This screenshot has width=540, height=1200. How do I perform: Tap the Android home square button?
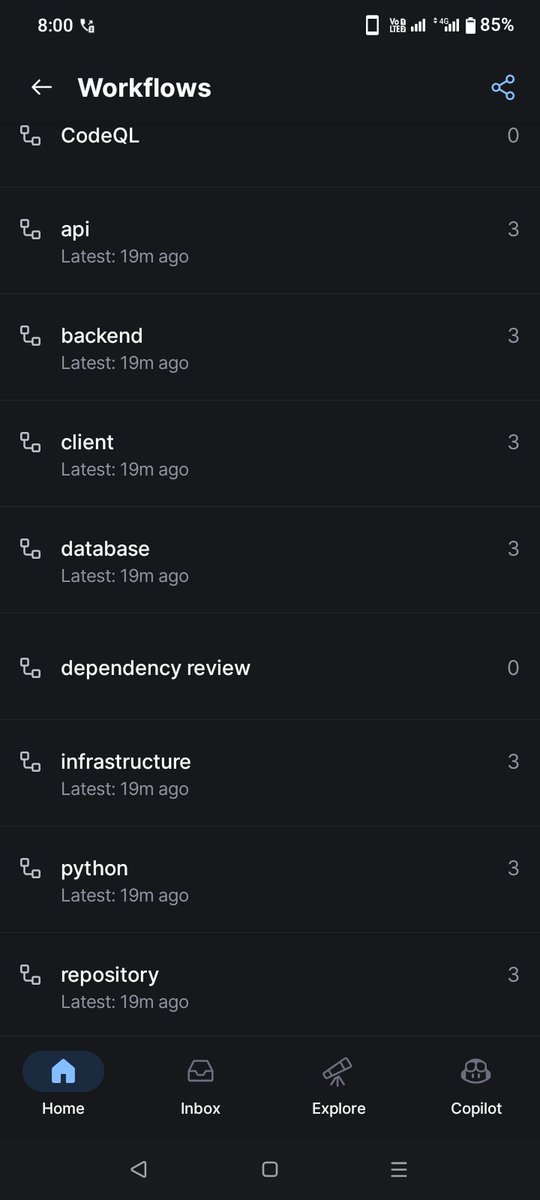(269, 1168)
